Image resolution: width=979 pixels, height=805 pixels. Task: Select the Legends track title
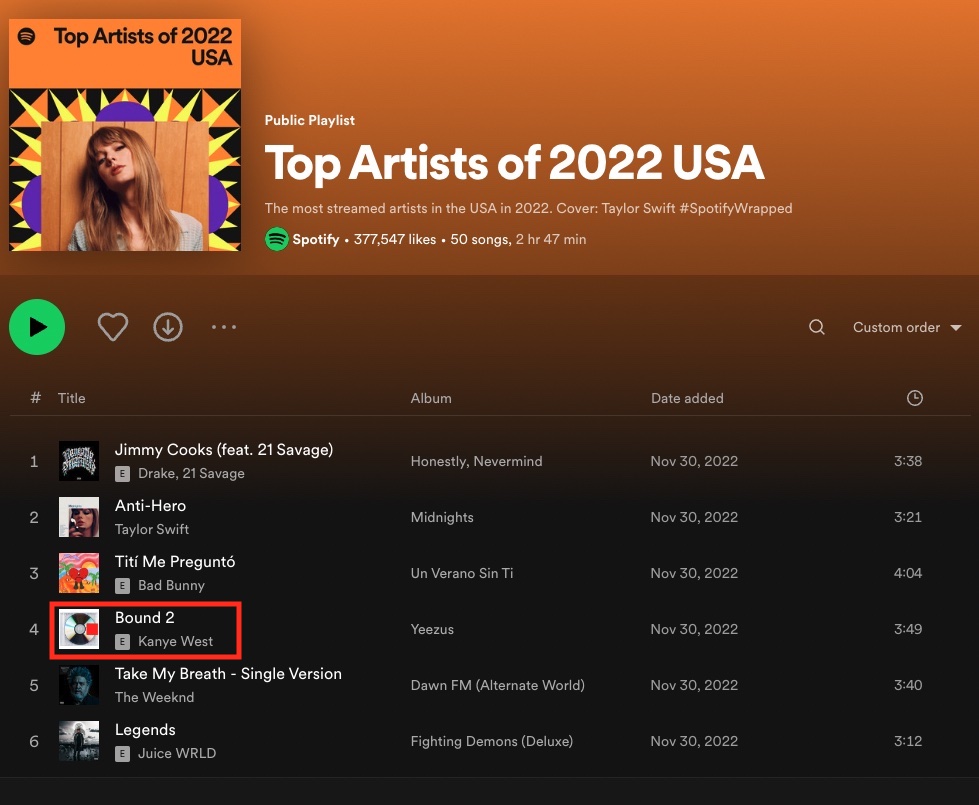point(145,730)
